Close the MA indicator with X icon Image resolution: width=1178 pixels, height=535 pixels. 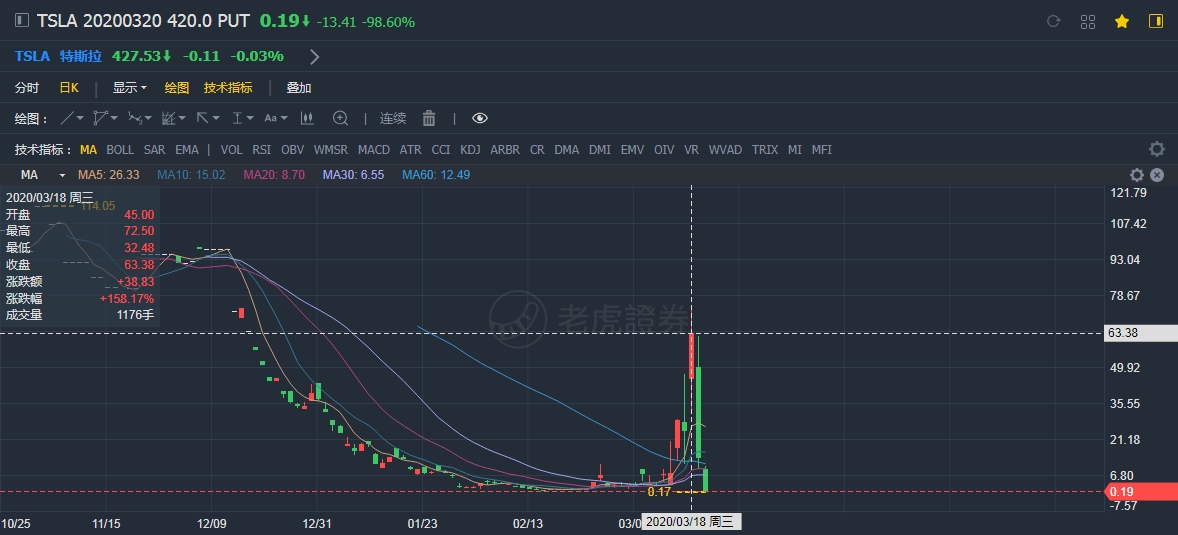[1157, 175]
